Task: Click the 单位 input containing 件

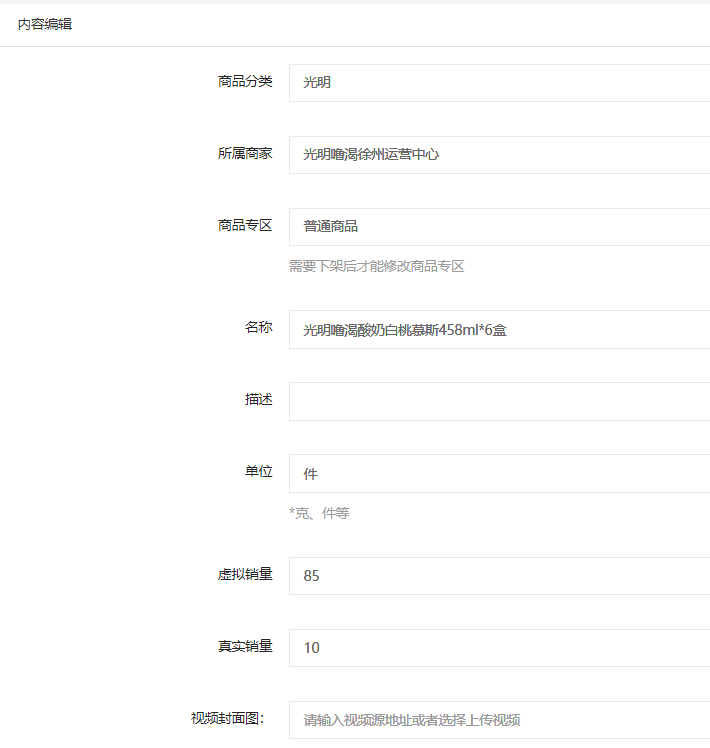Action: point(500,474)
